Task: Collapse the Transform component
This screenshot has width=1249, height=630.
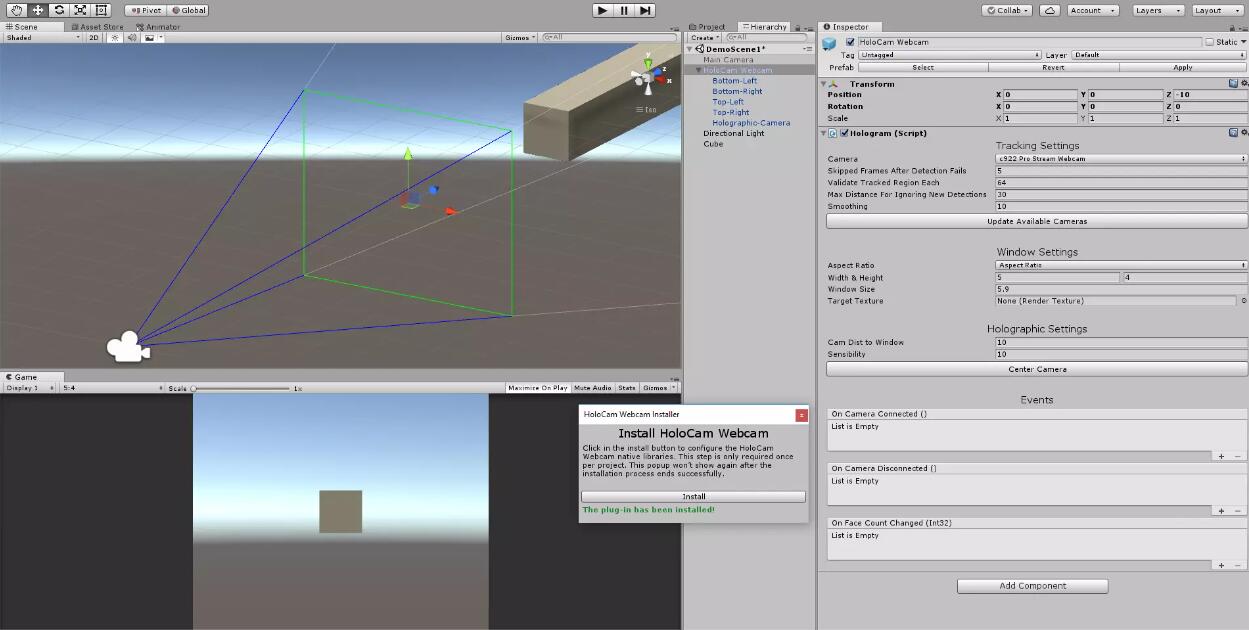Action: (825, 84)
